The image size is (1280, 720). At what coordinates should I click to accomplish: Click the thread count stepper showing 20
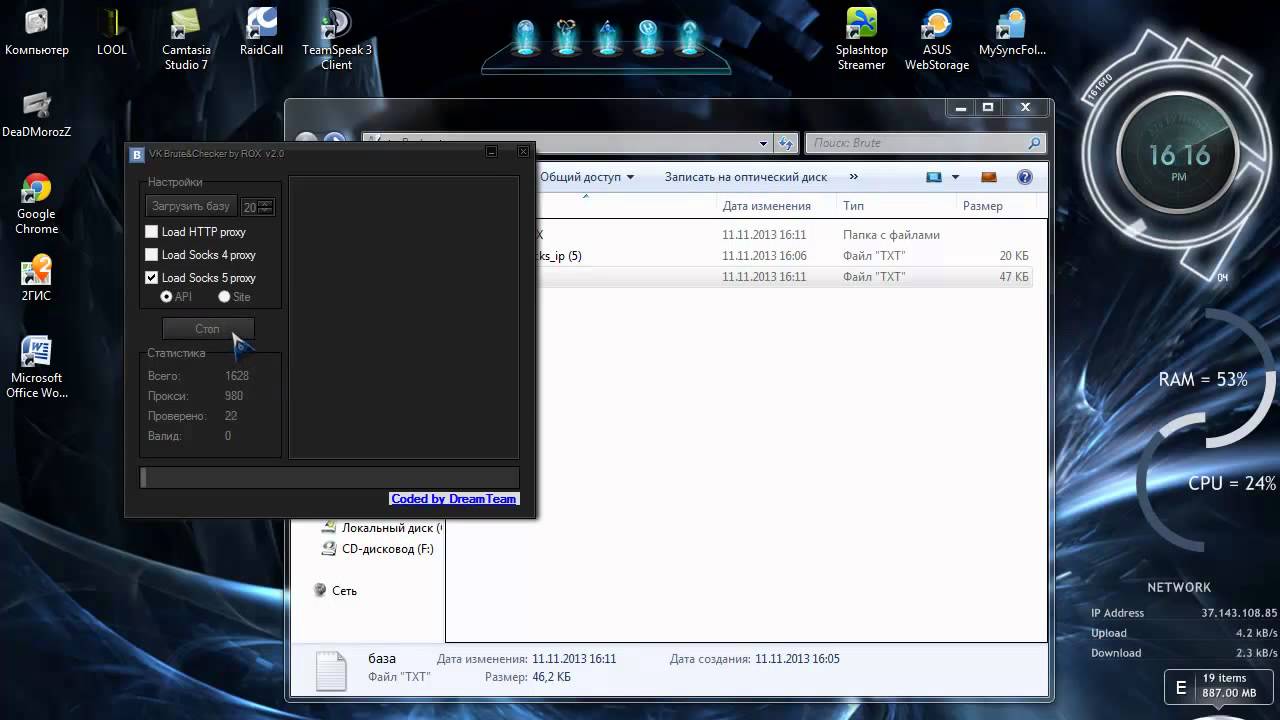point(258,207)
